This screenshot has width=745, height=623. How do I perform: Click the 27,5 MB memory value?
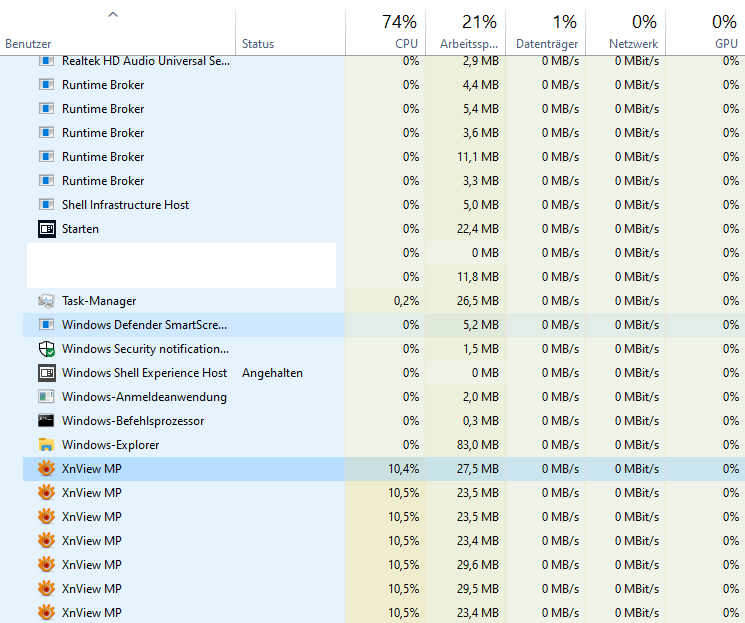tap(478, 469)
